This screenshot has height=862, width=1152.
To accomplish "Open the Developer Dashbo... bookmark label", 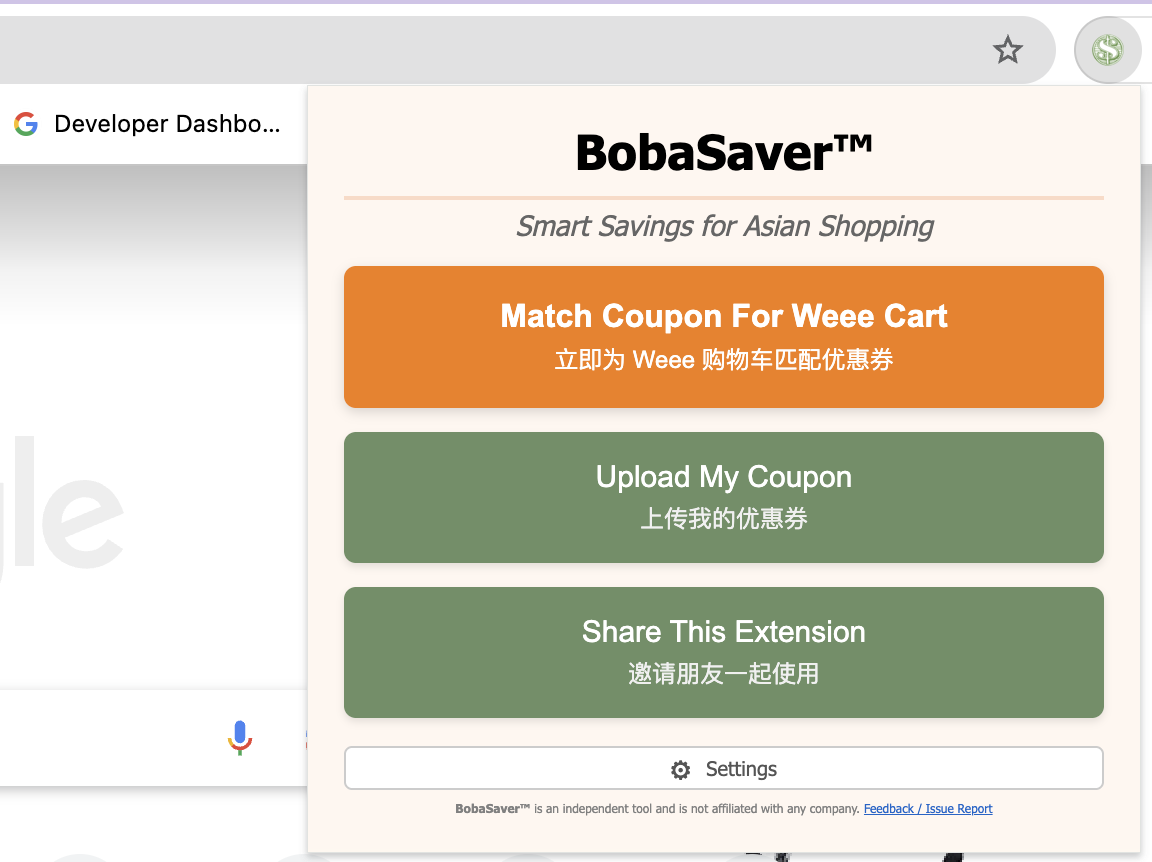I will [168, 123].
